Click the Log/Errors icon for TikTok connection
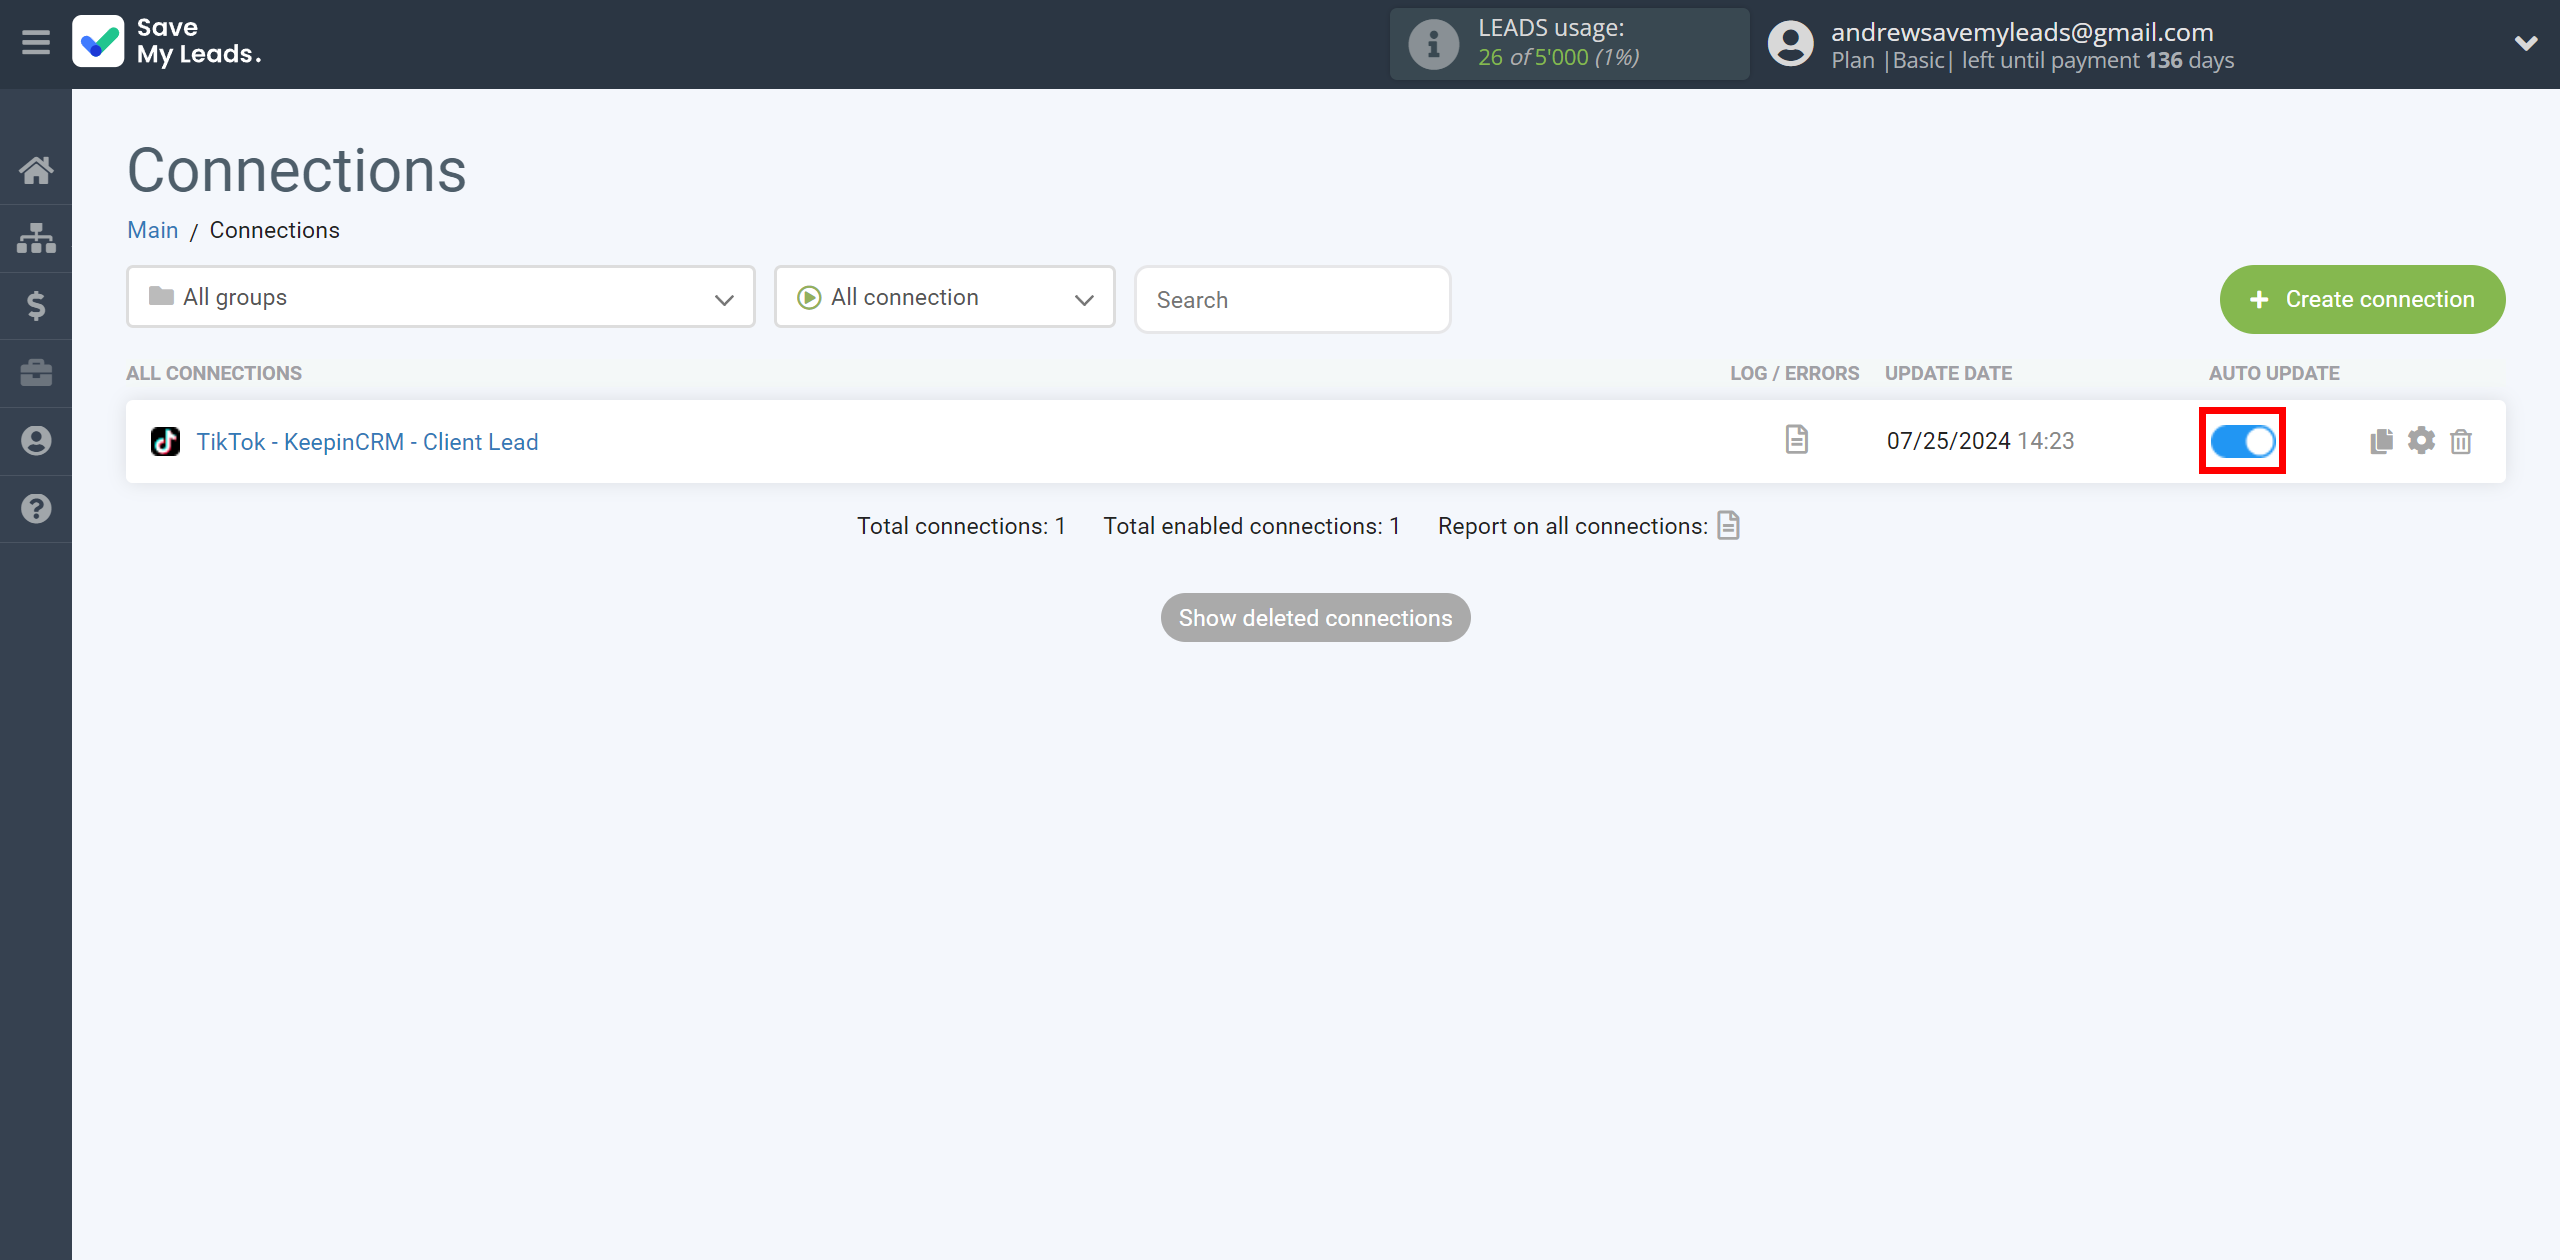Viewport: 2560px width, 1260px height. 1796,441
